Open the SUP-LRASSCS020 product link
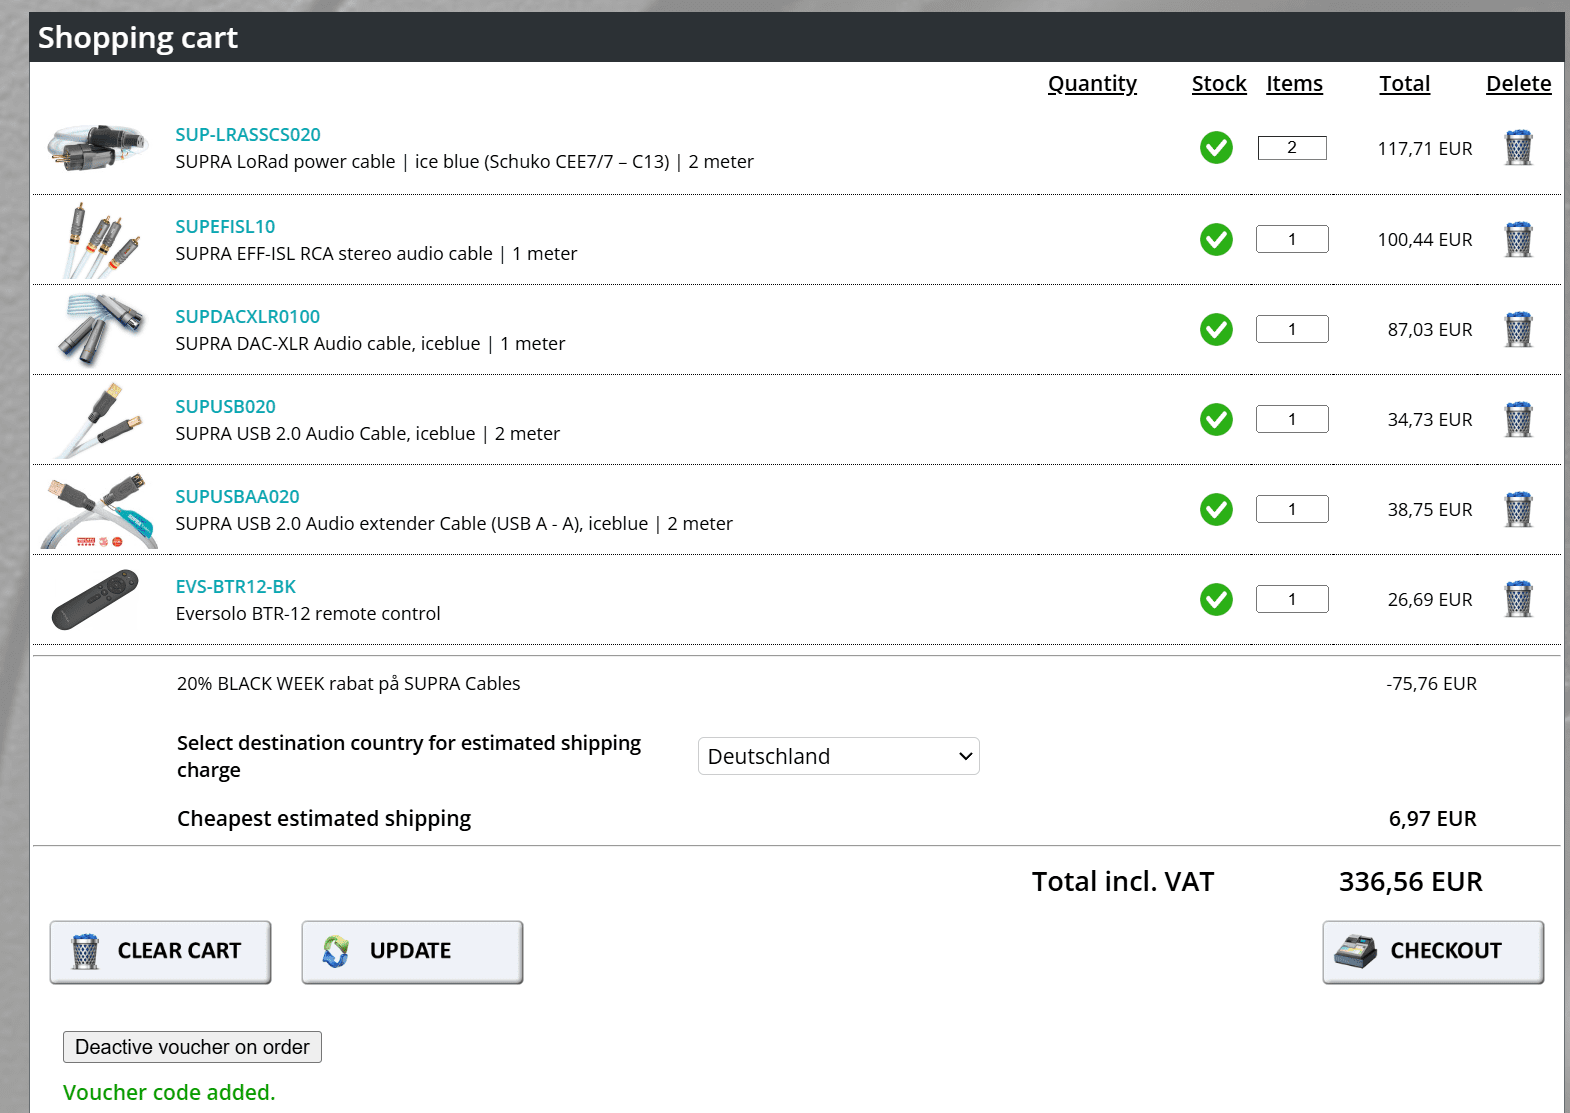The width and height of the screenshot is (1570, 1113). [248, 135]
